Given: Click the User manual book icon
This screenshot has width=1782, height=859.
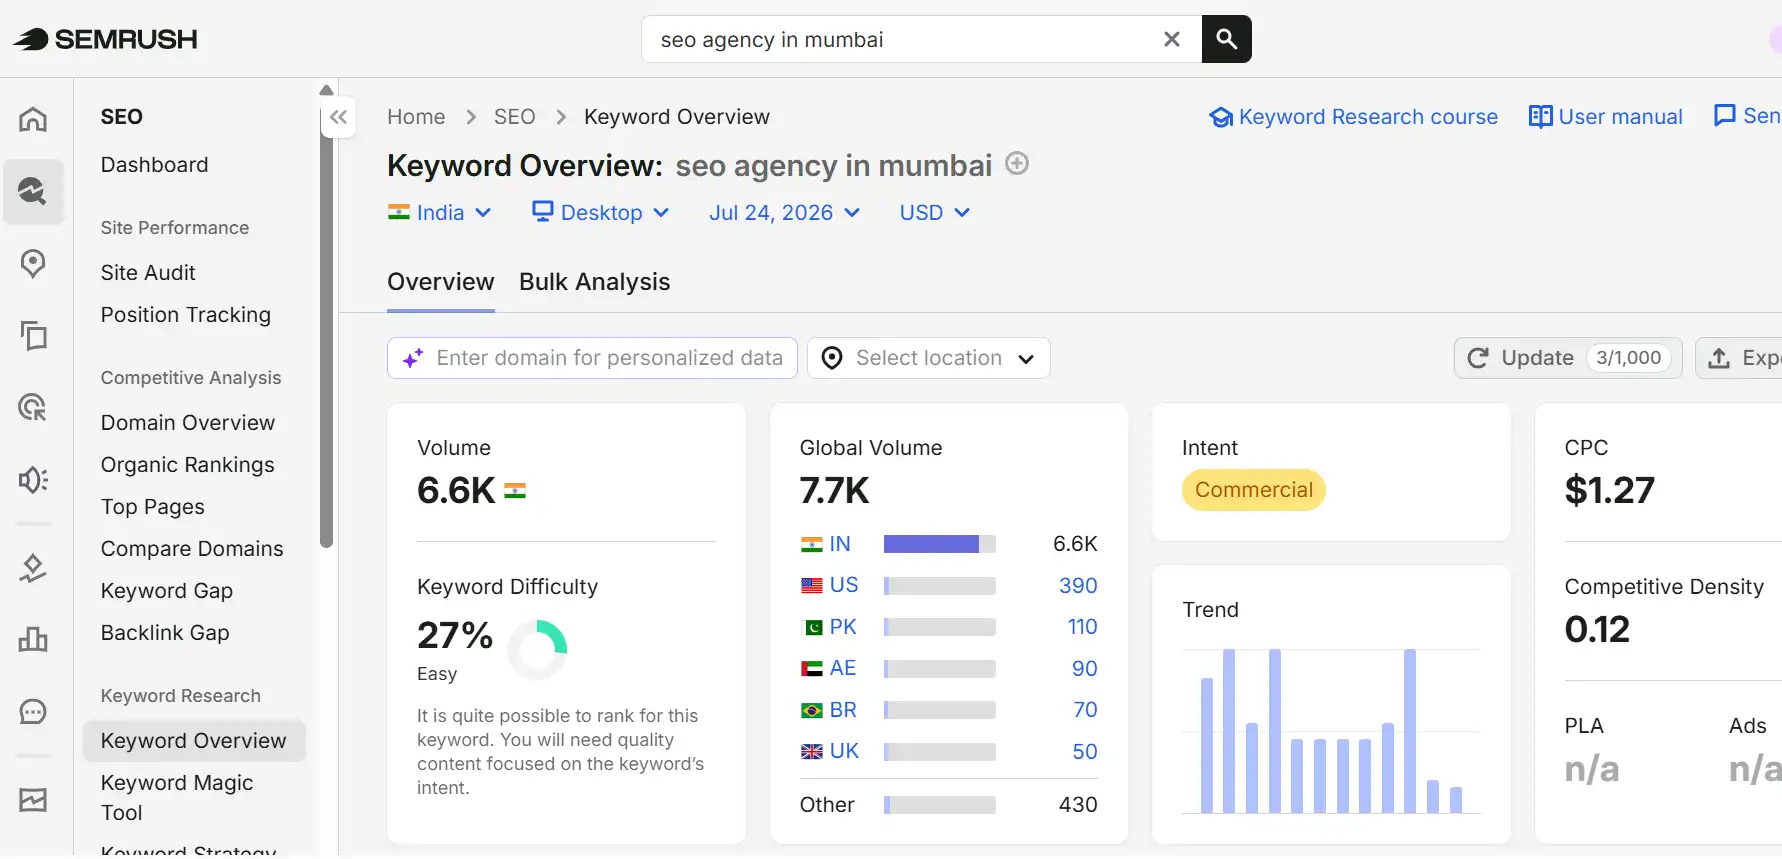Looking at the screenshot, I should pyautogui.click(x=1540, y=117).
